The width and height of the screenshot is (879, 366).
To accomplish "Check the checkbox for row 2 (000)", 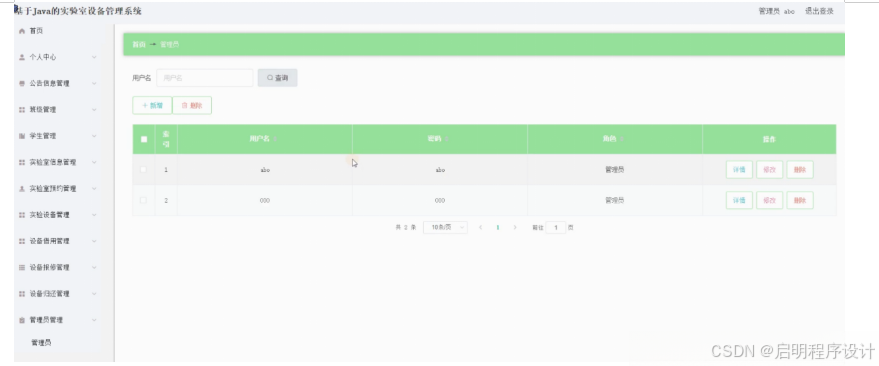I will [x=144, y=200].
